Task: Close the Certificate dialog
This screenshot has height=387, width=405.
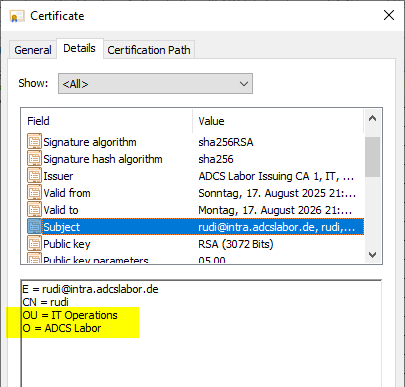Action: tap(389, 15)
